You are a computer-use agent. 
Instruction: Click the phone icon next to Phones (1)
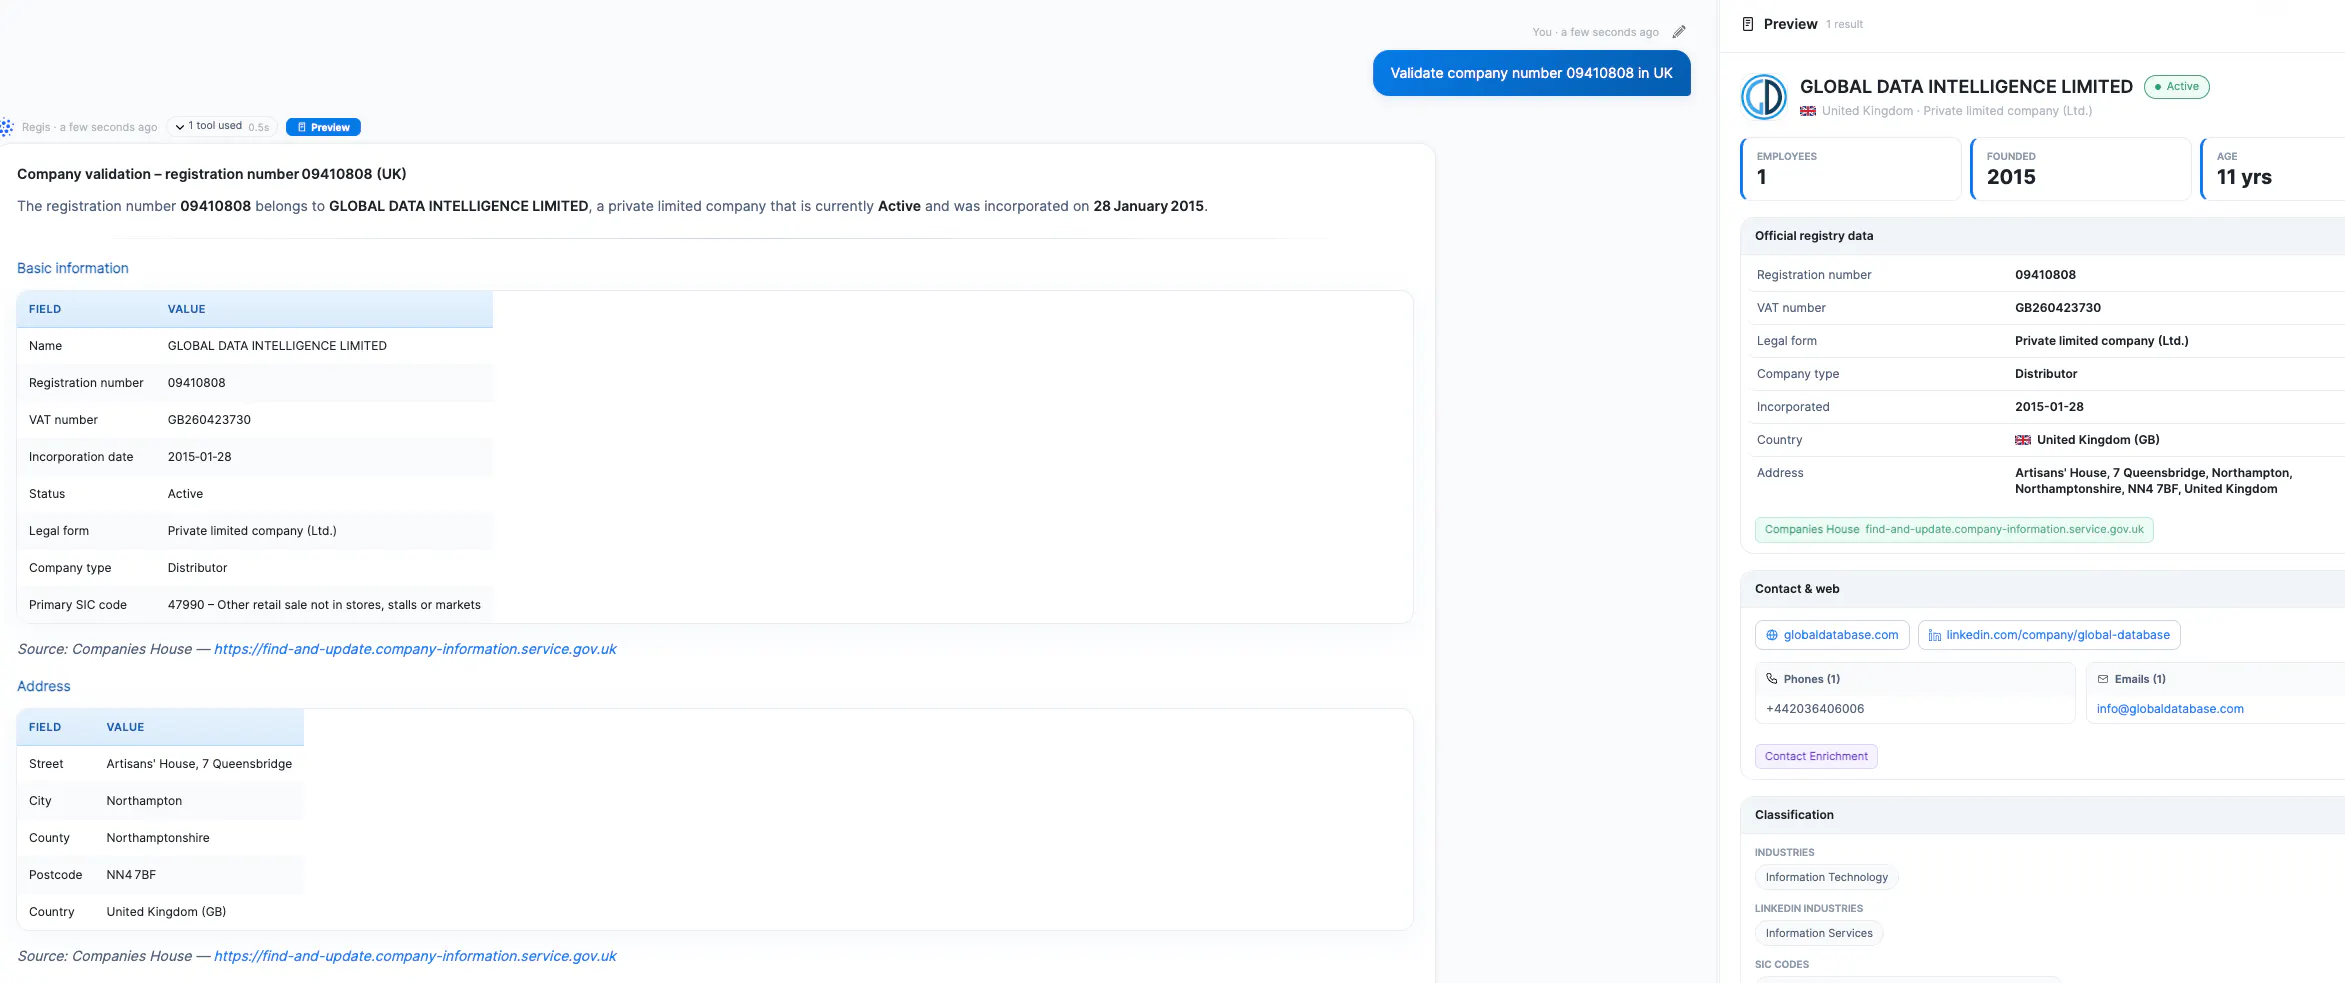click(x=1772, y=679)
